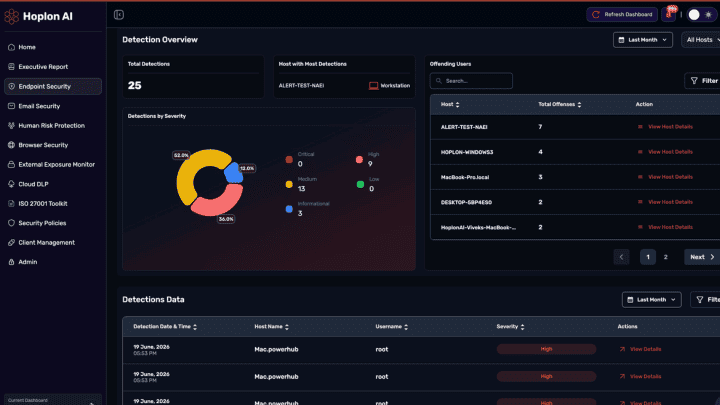Click the first row High severity badge
The image size is (720, 405).
546,349
